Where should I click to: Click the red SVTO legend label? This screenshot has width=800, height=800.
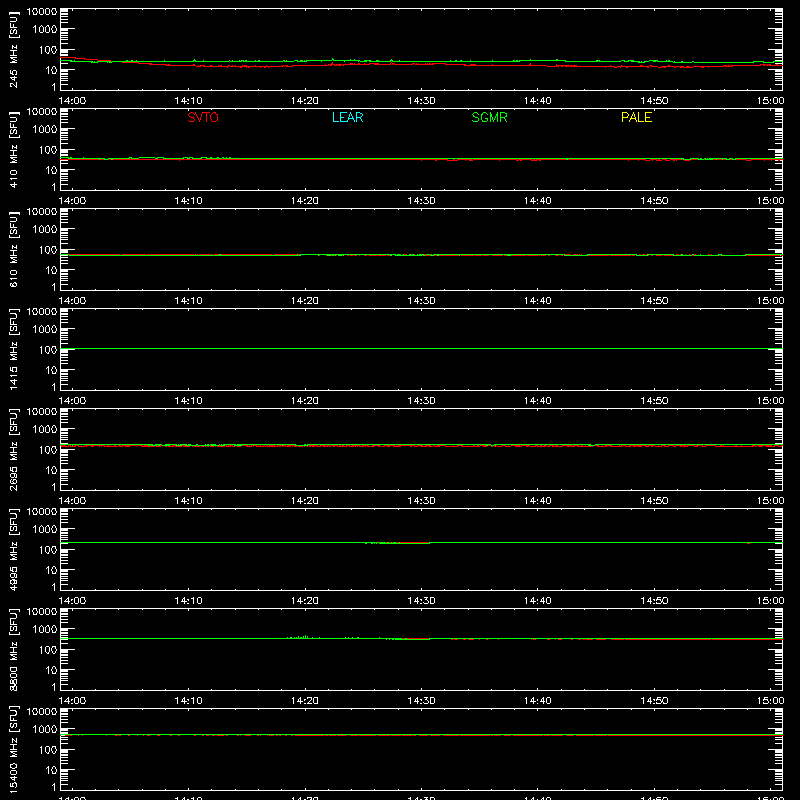pyautogui.click(x=203, y=117)
